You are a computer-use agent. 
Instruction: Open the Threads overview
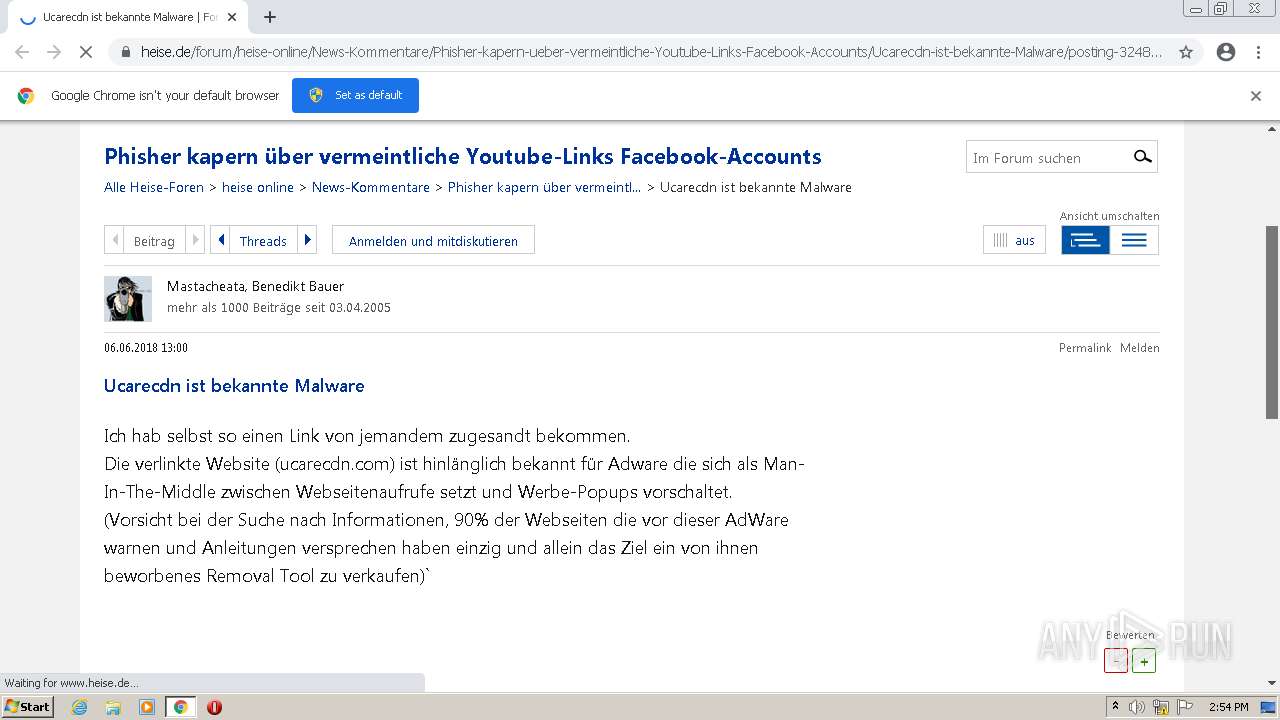pos(263,241)
